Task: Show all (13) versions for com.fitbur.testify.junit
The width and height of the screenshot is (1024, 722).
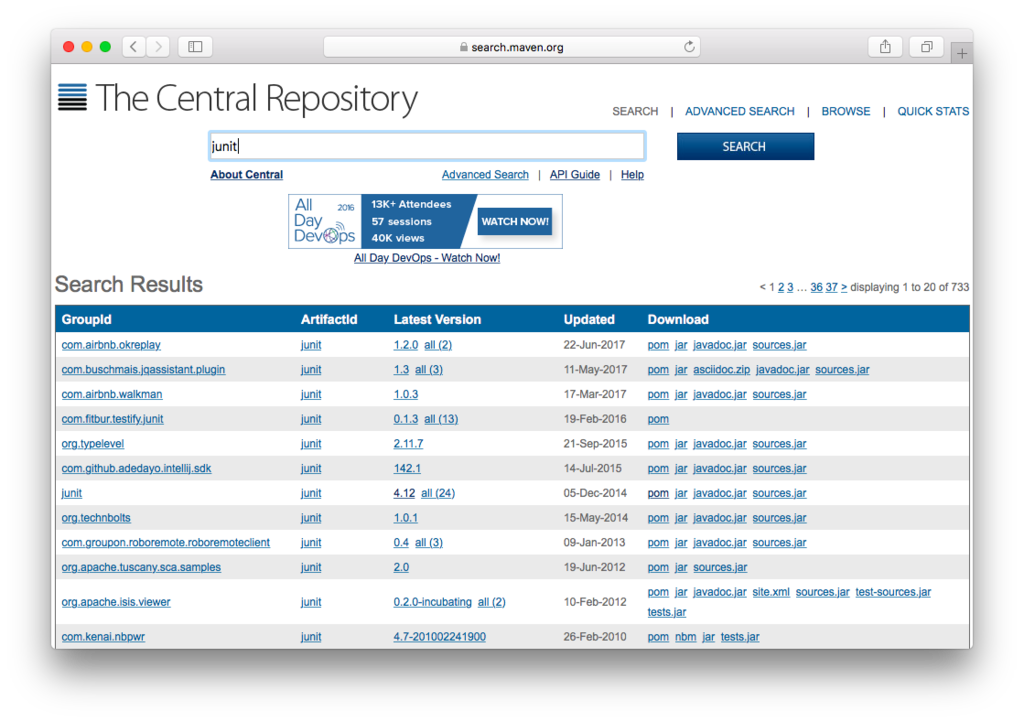Action: tap(441, 419)
